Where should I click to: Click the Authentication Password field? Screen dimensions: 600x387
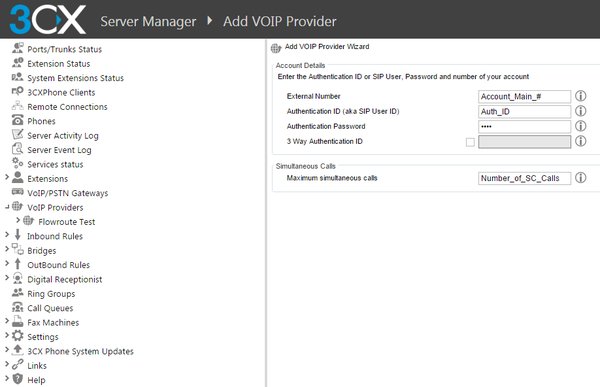(x=524, y=126)
